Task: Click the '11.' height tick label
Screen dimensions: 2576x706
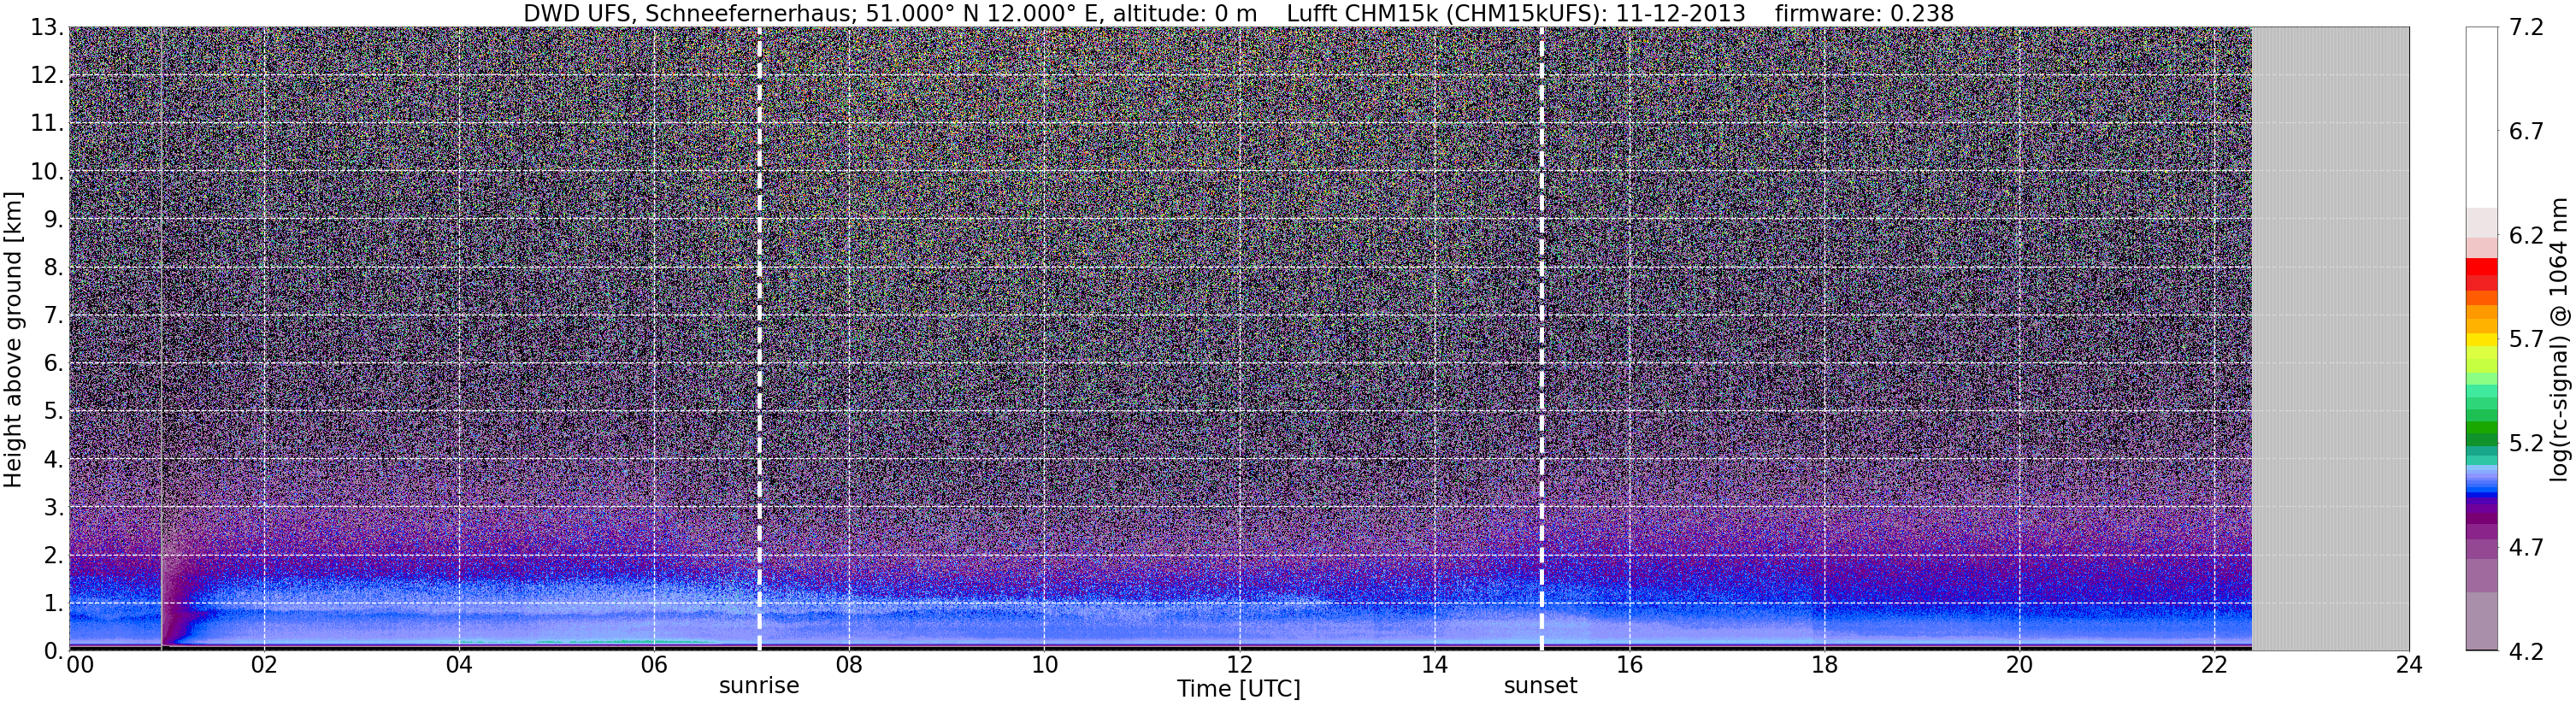Action: coord(47,124)
